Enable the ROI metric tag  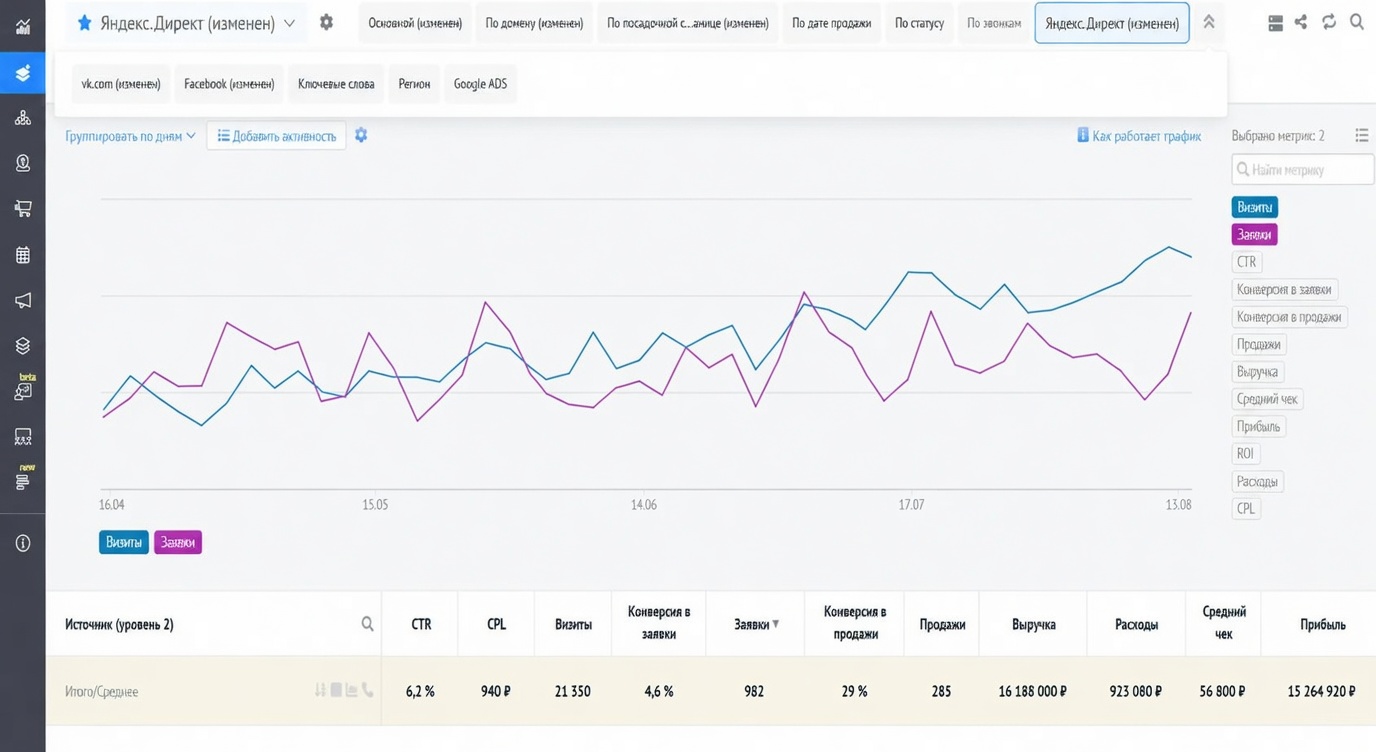pyautogui.click(x=1245, y=453)
